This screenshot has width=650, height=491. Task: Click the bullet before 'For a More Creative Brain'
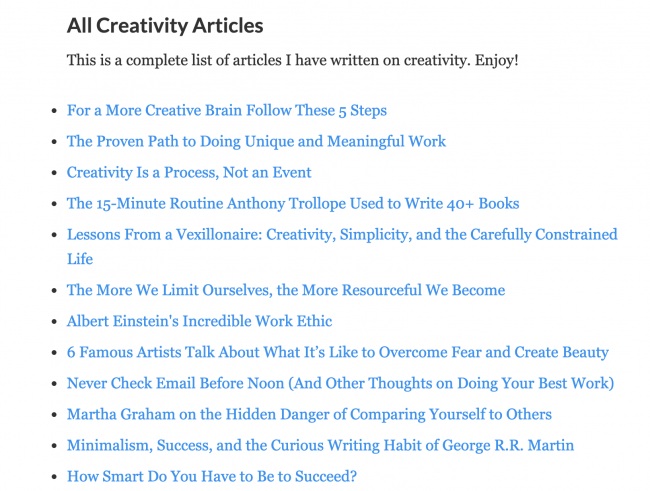pyautogui.click(x=52, y=111)
